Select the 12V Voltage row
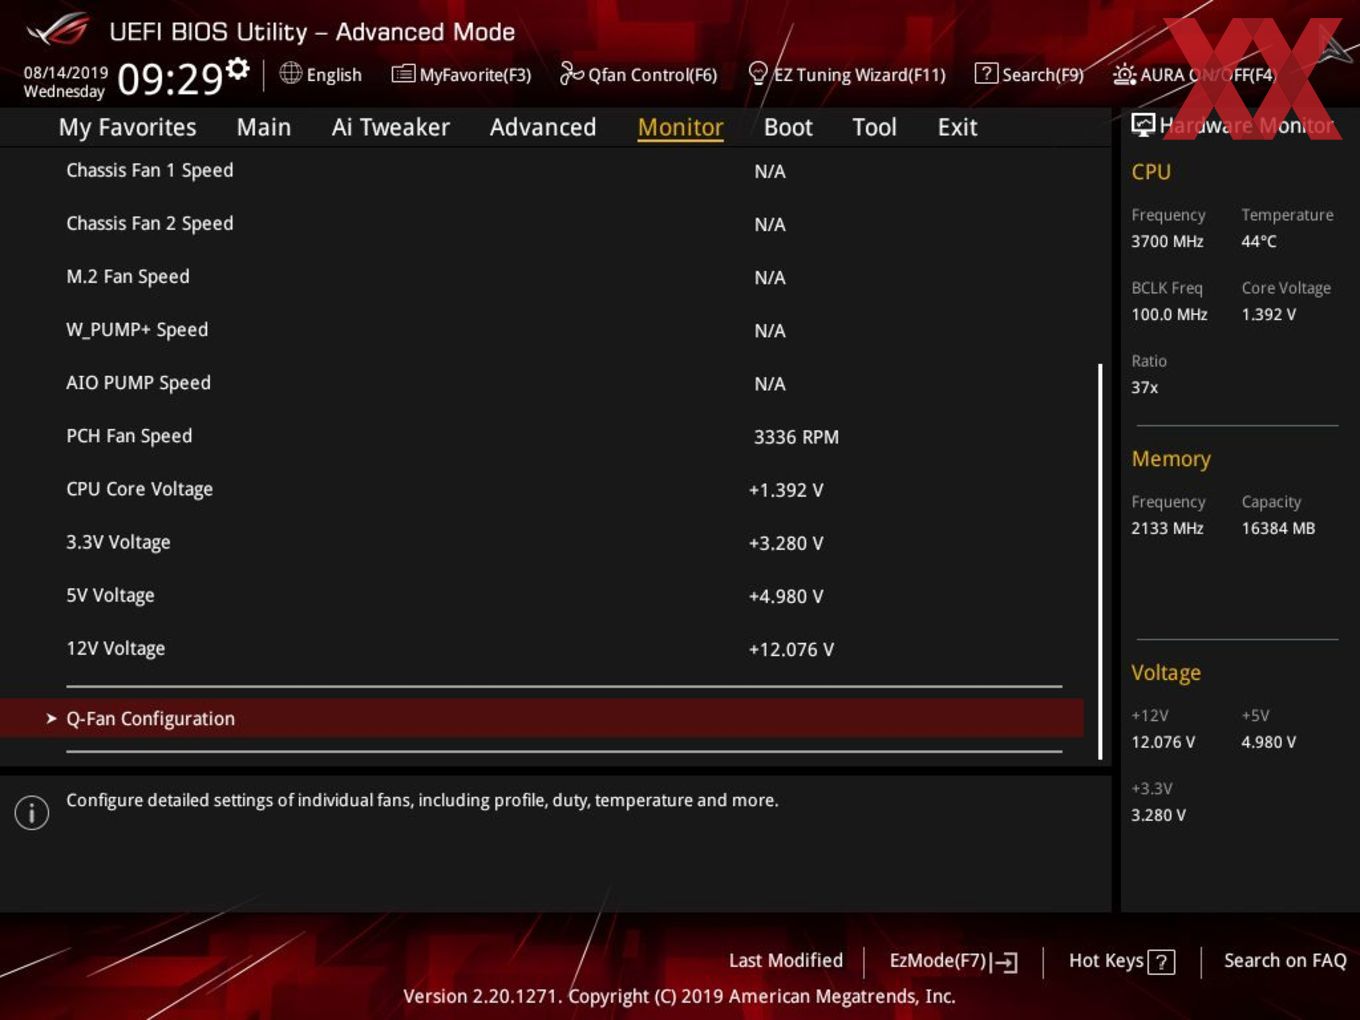1360x1020 pixels. click(x=541, y=648)
